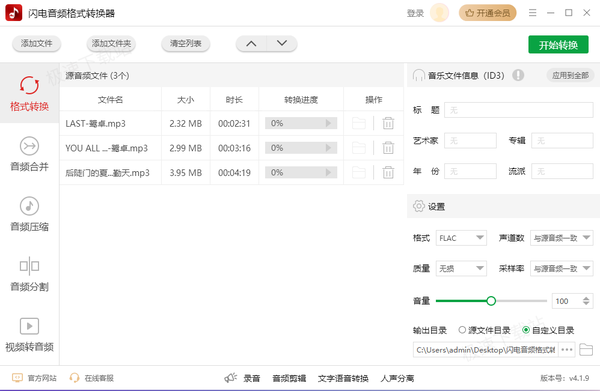This screenshot has height=391, width=600.
Task: Click the 音量 slider handle
Action: [x=491, y=301]
